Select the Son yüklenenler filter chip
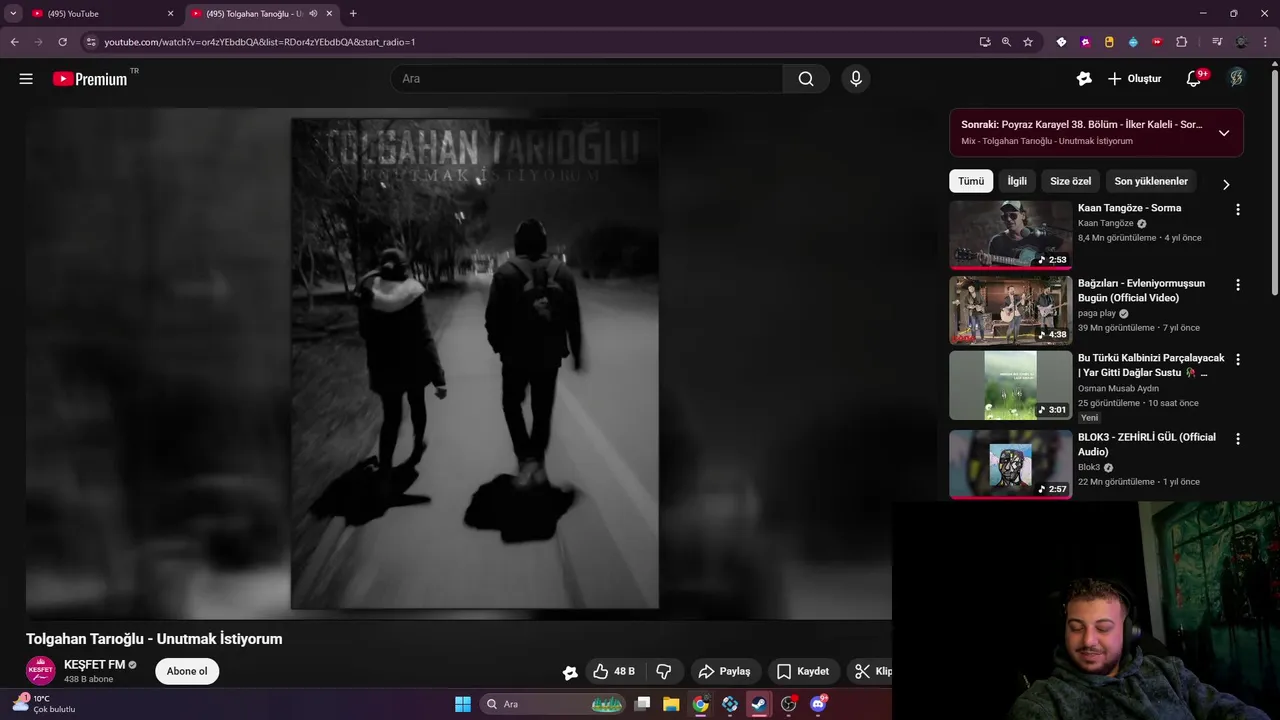The width and height of the screenshot is (1280, 720). coord(1151,181)
